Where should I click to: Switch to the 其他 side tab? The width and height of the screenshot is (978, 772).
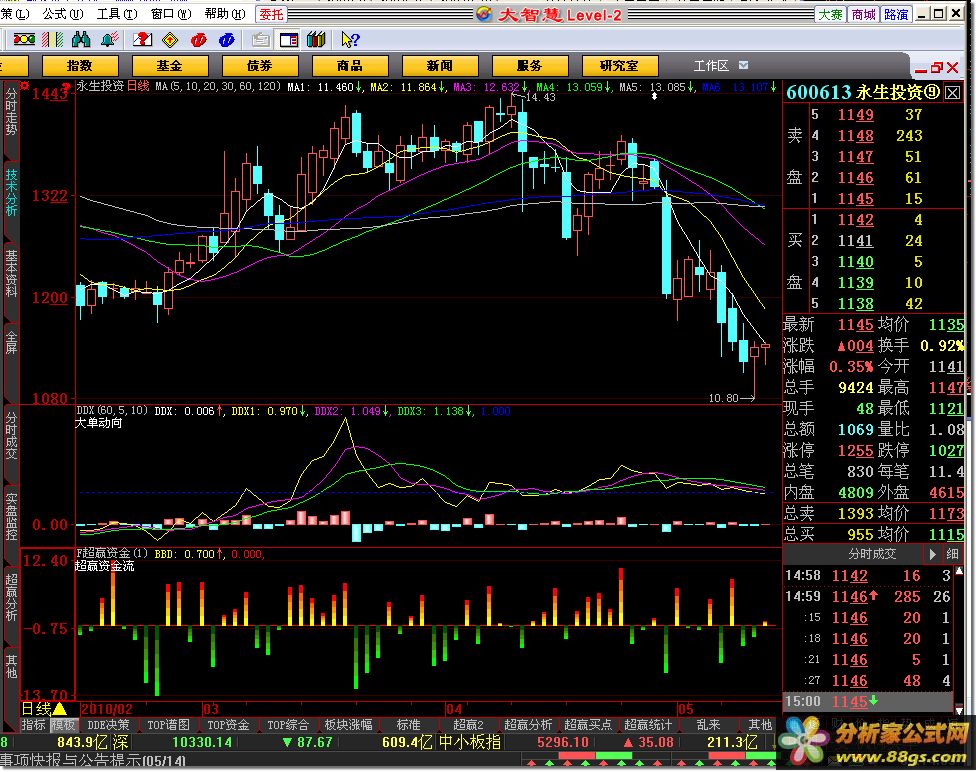[11, 665]
